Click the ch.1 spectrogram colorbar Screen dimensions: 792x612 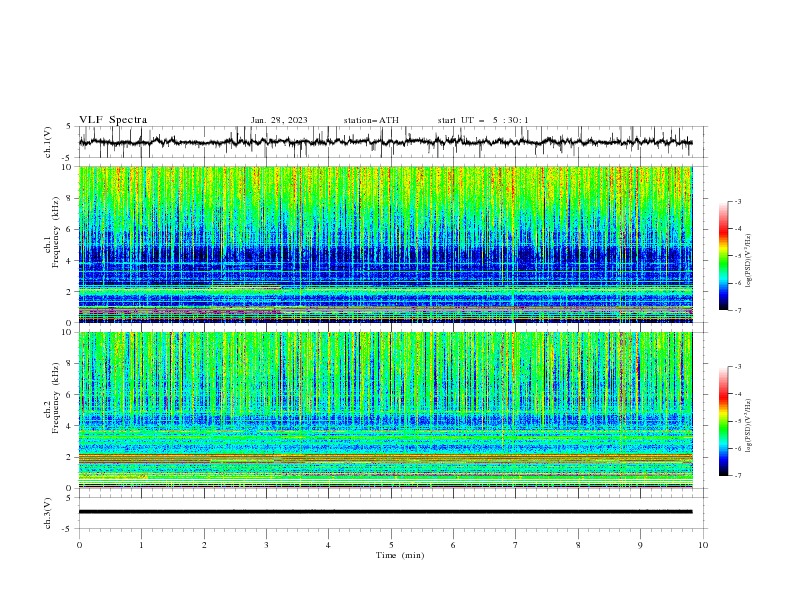tap(723, 255)
